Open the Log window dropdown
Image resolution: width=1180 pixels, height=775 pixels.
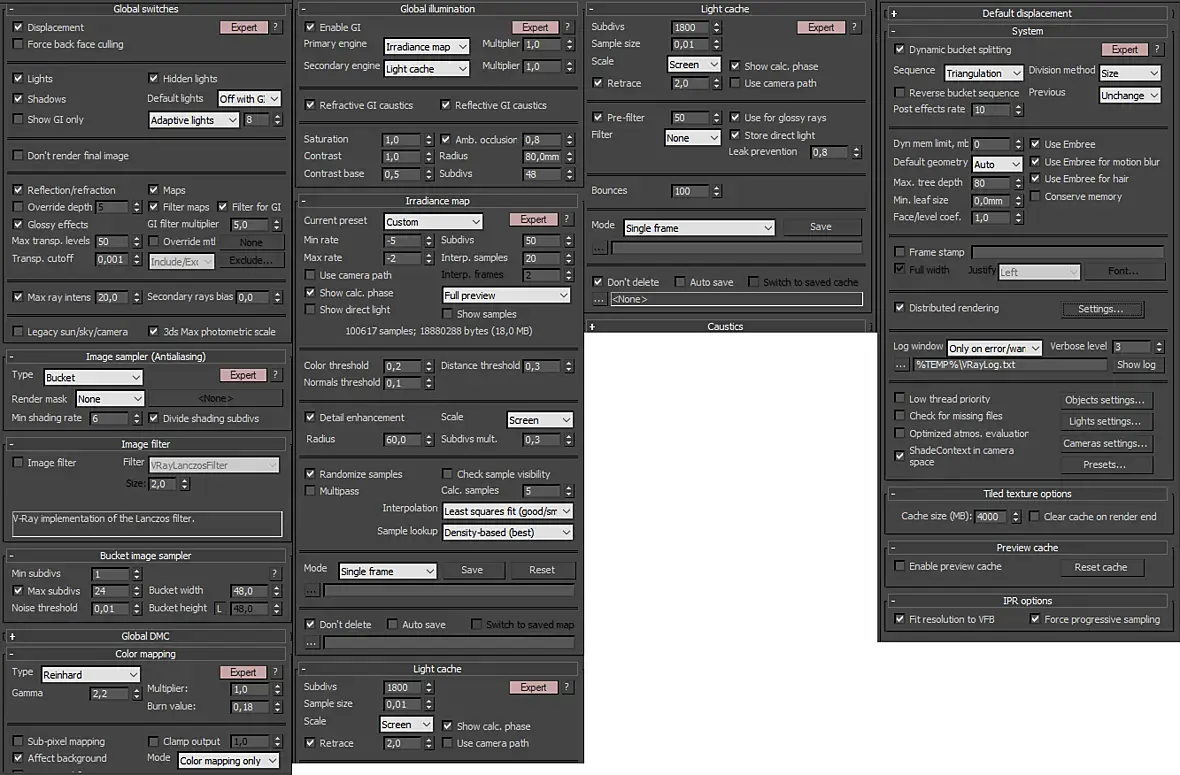click(x=994, y=348)
